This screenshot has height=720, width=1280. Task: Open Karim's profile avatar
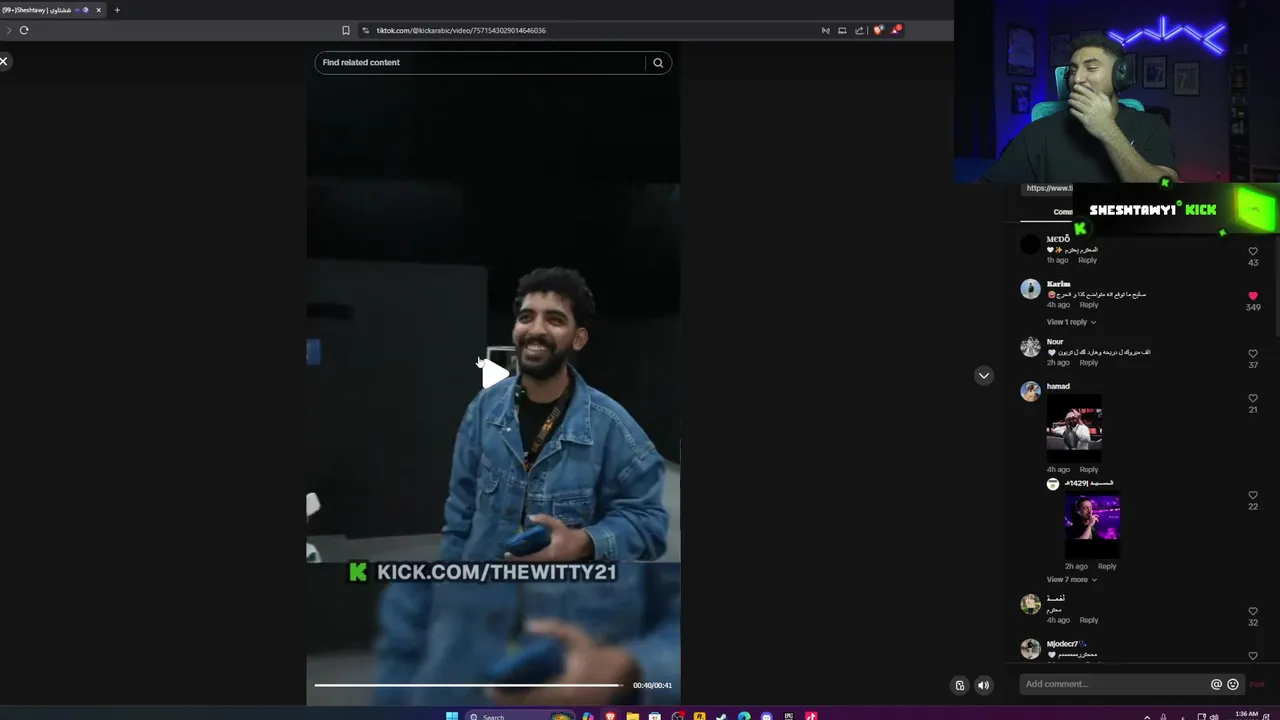[1030, 289]
